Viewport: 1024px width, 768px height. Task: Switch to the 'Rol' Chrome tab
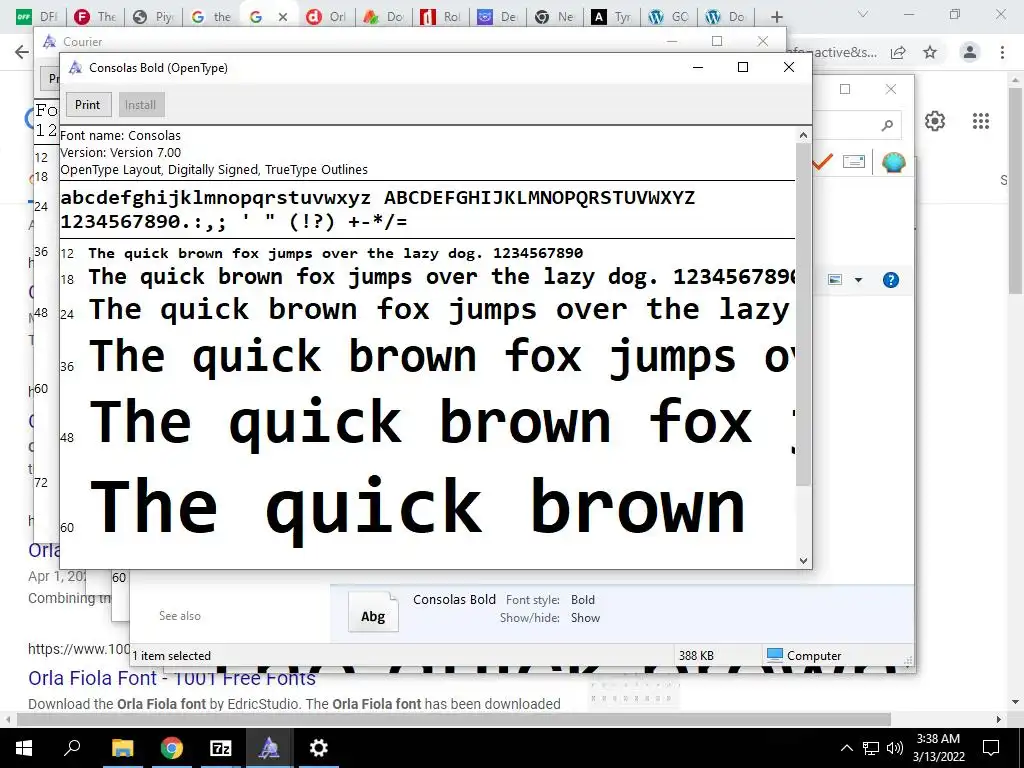tap(440, 17)
